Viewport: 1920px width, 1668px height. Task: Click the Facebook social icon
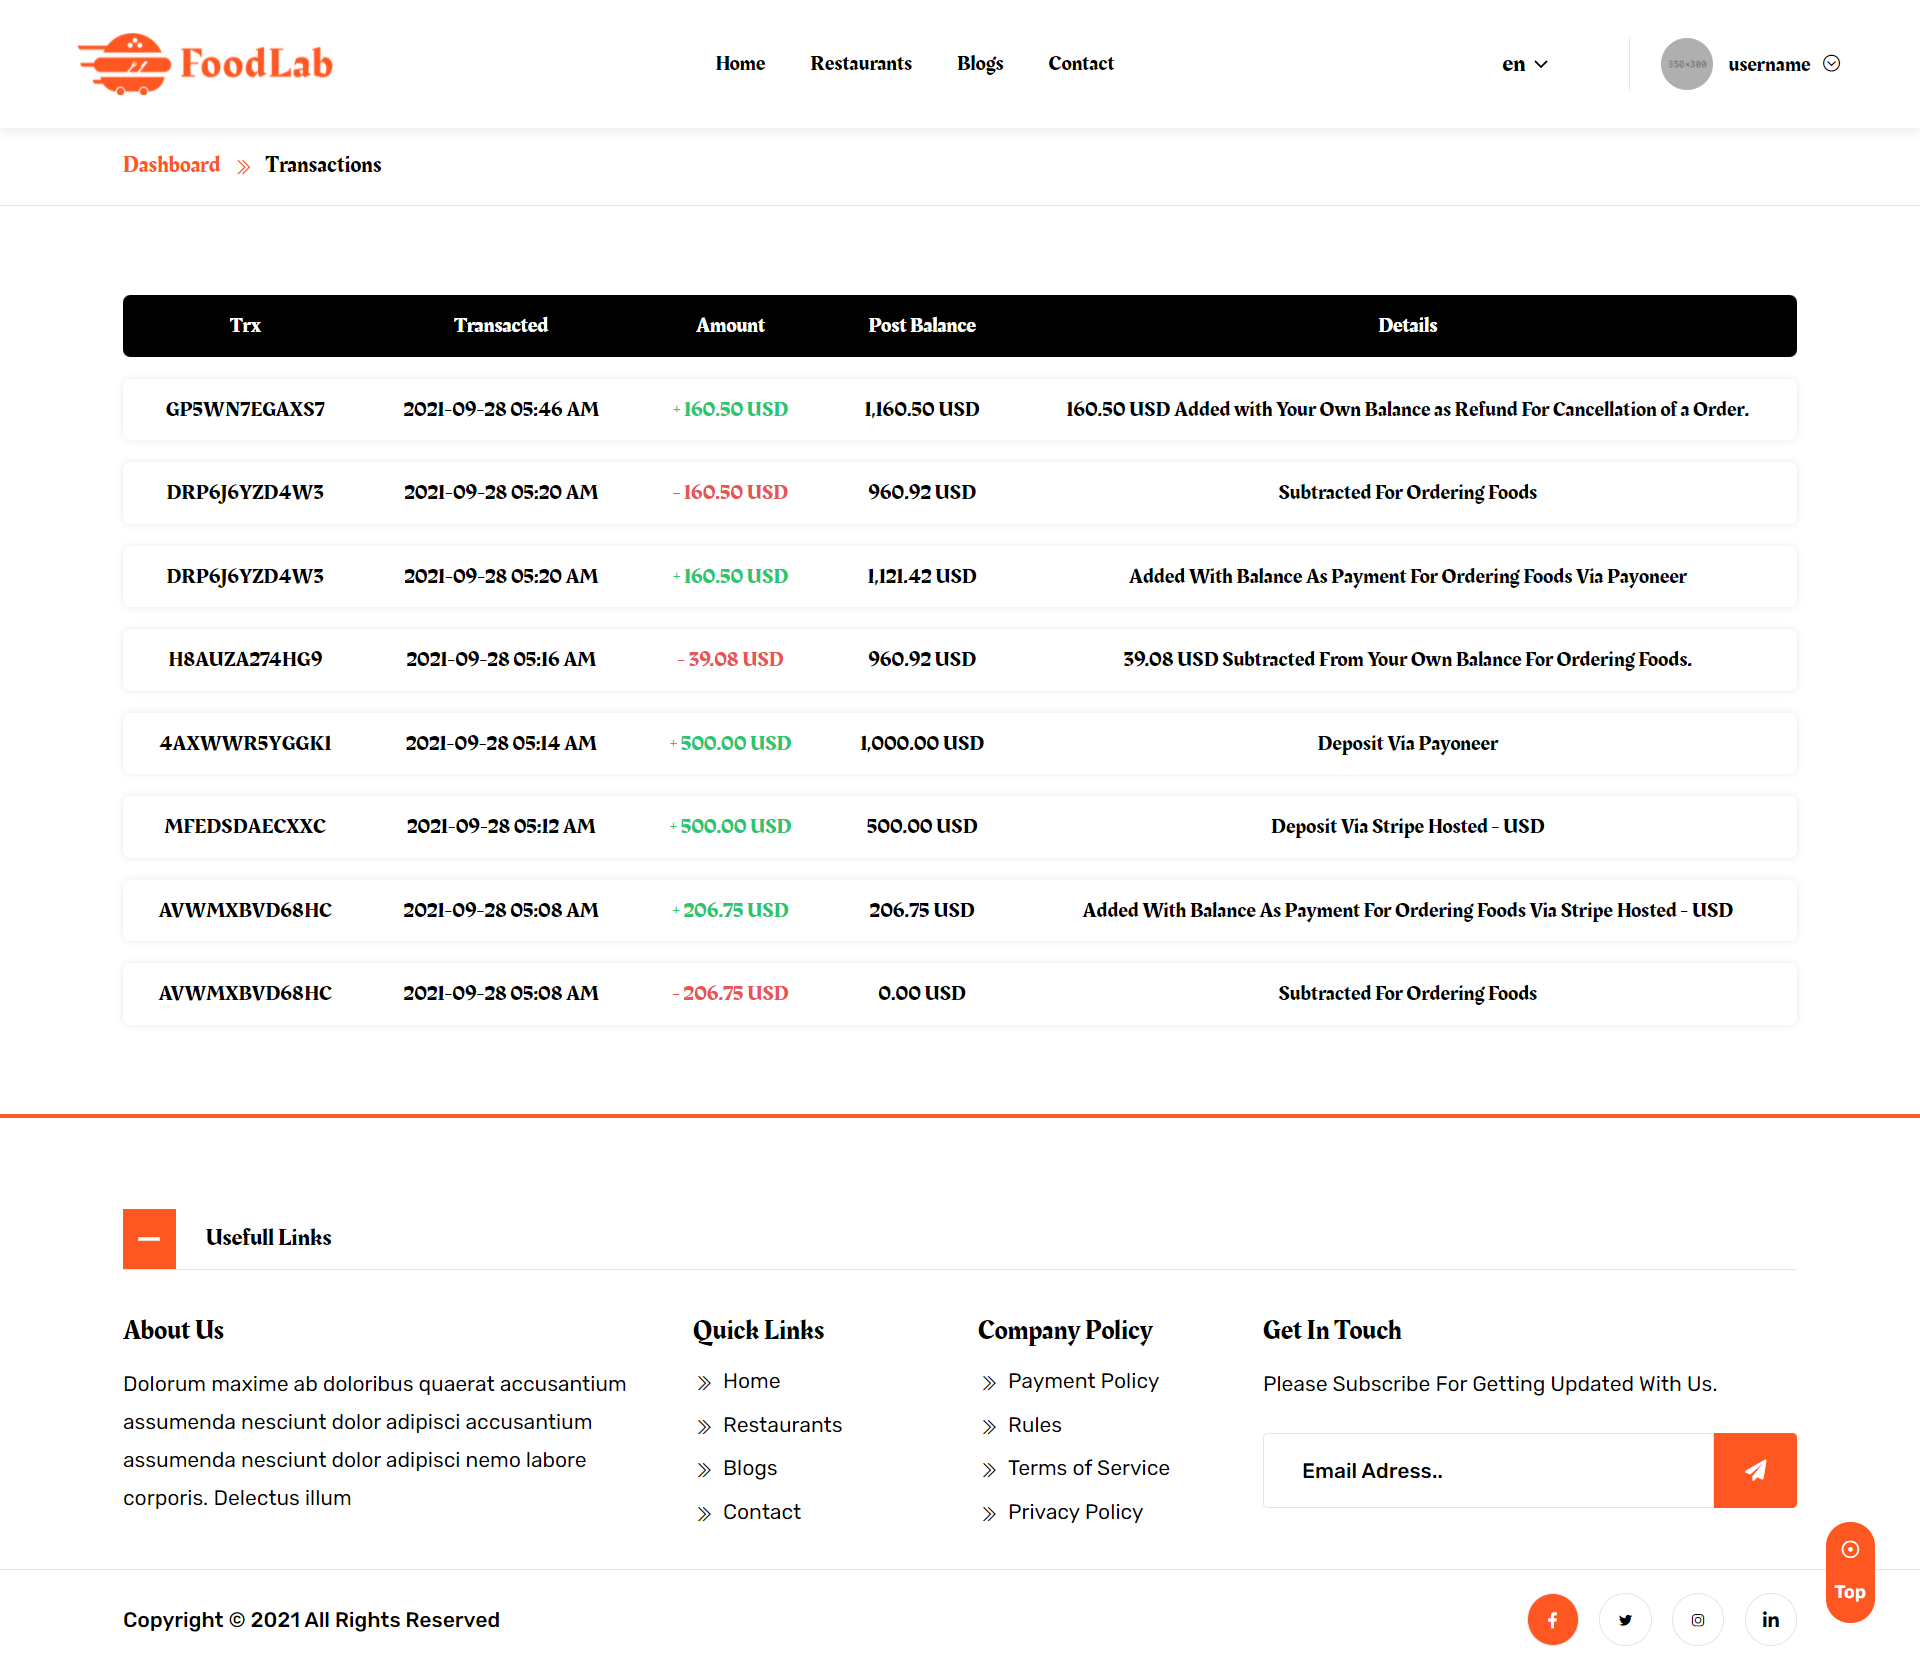coord(1552,1619)
